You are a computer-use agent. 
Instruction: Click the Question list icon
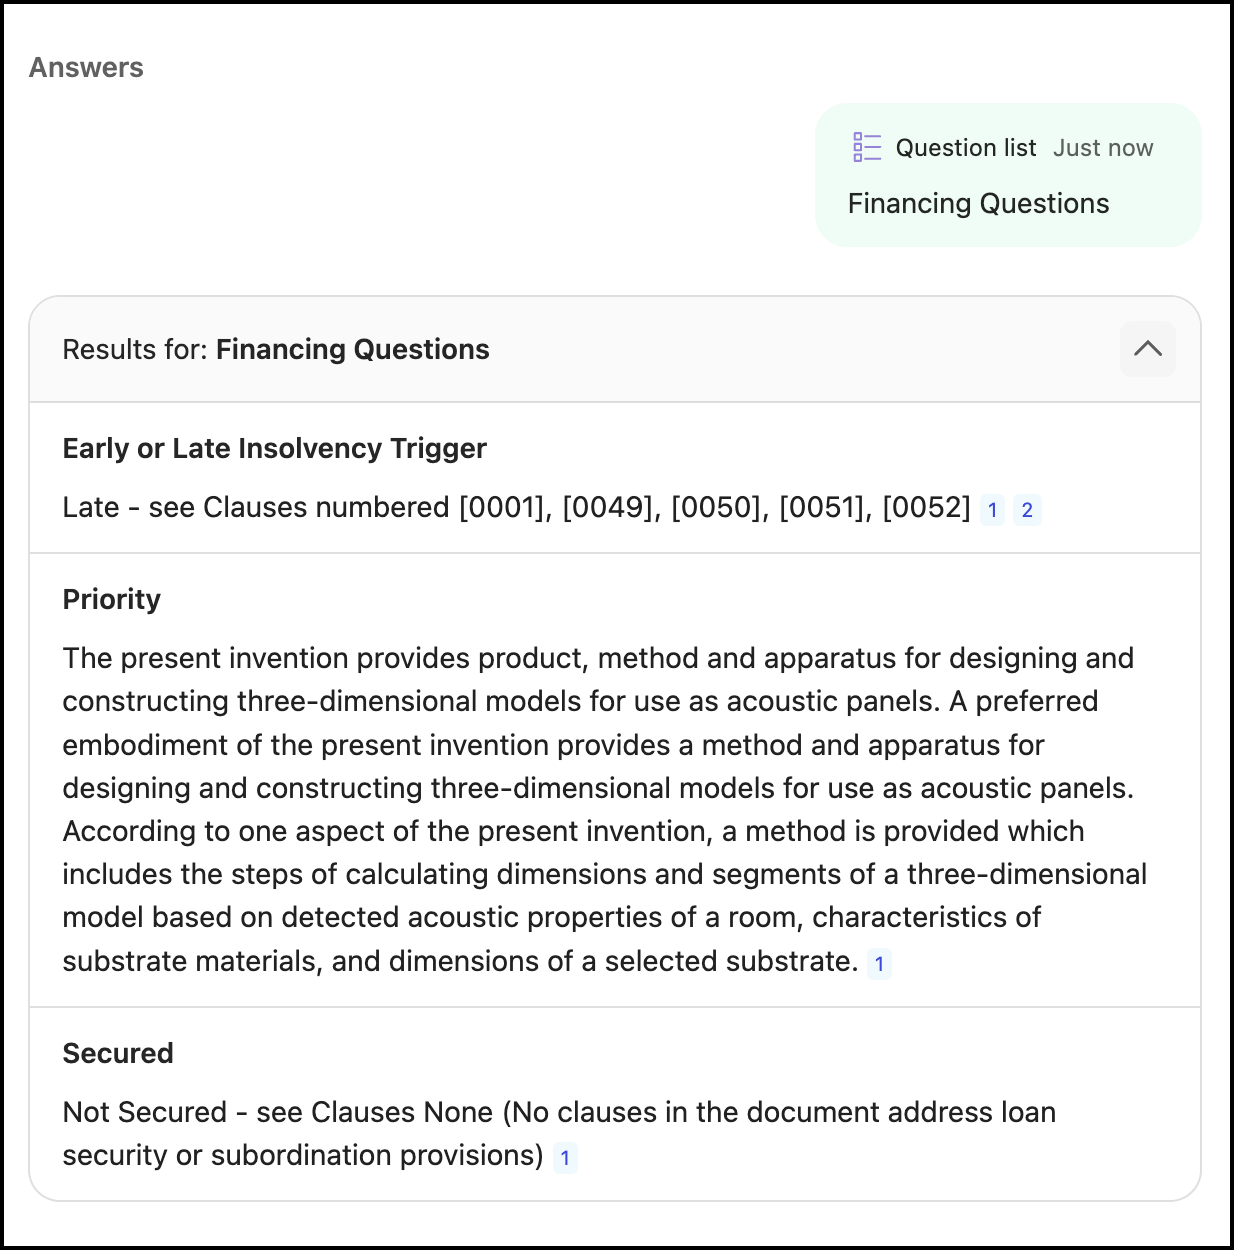click(866, 148)
